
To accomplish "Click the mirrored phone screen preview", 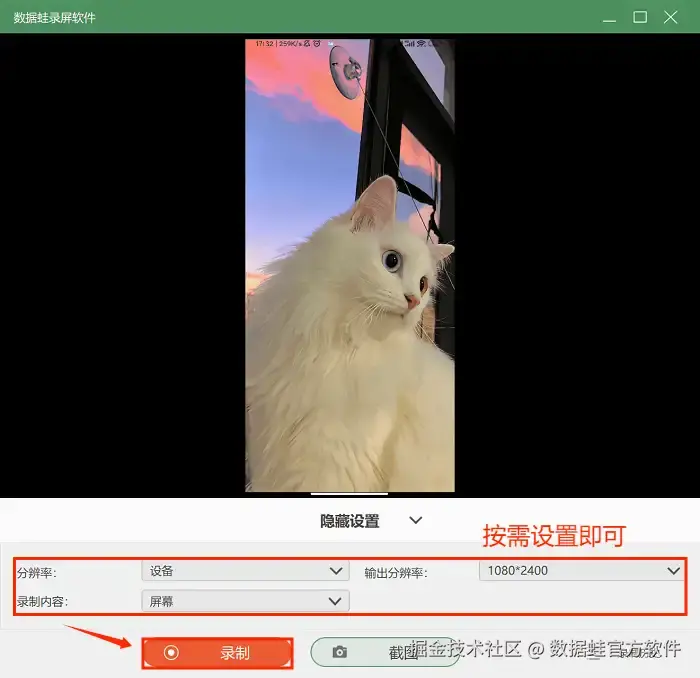I will (350, 266).
